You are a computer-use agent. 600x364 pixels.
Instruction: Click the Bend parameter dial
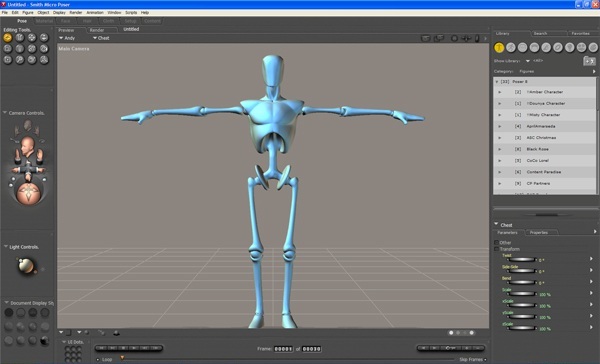522,283
